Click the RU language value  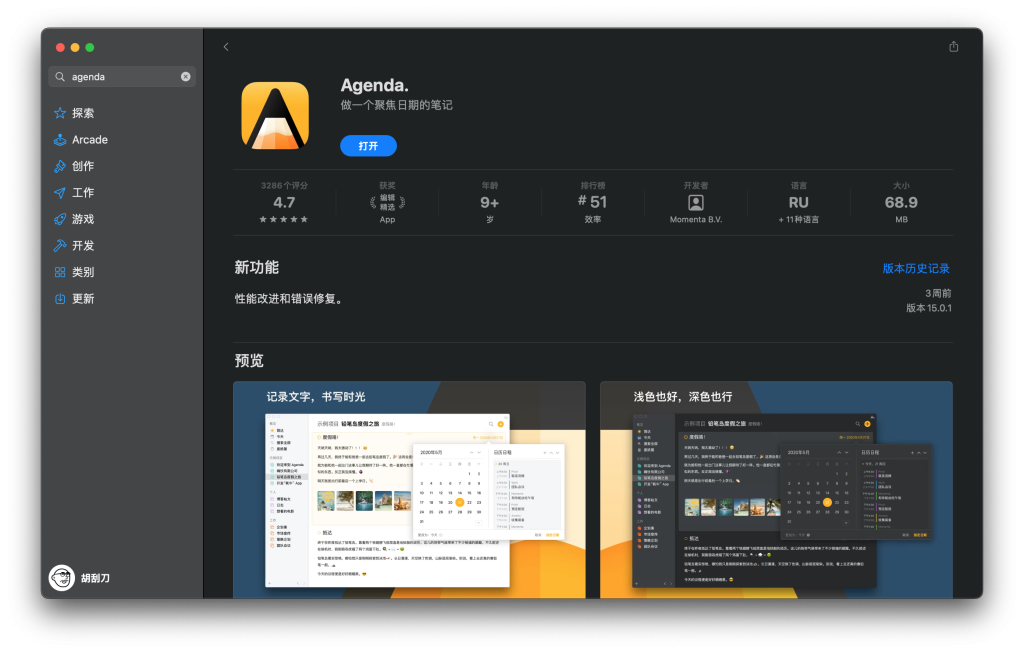(x=798, y=202)
